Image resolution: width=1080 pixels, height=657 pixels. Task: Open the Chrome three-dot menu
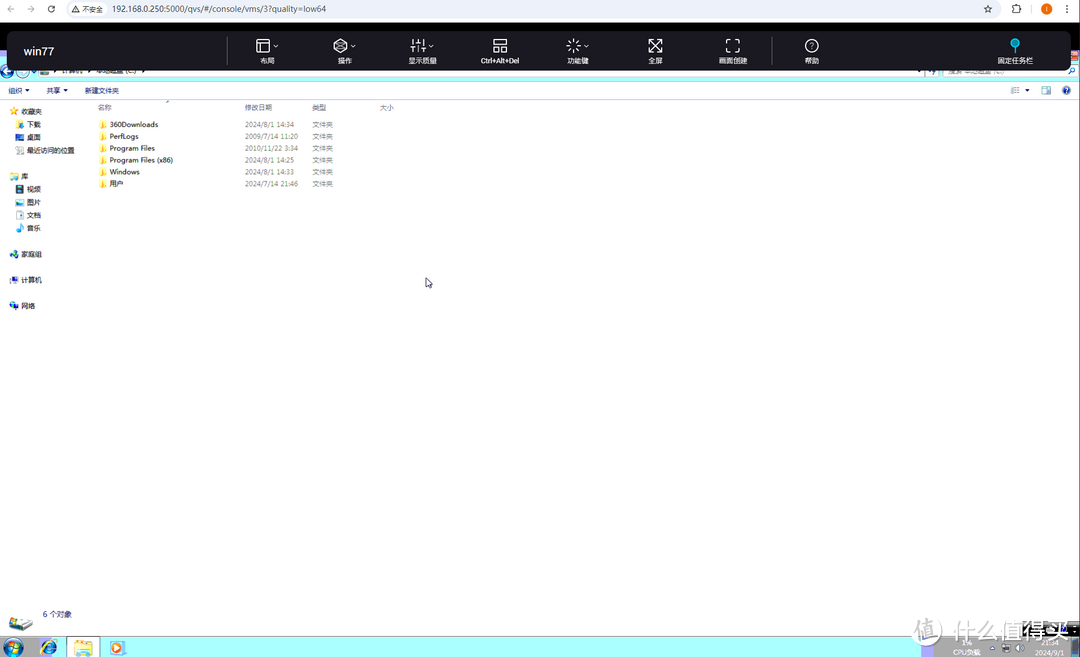(x=1067, y=9)
